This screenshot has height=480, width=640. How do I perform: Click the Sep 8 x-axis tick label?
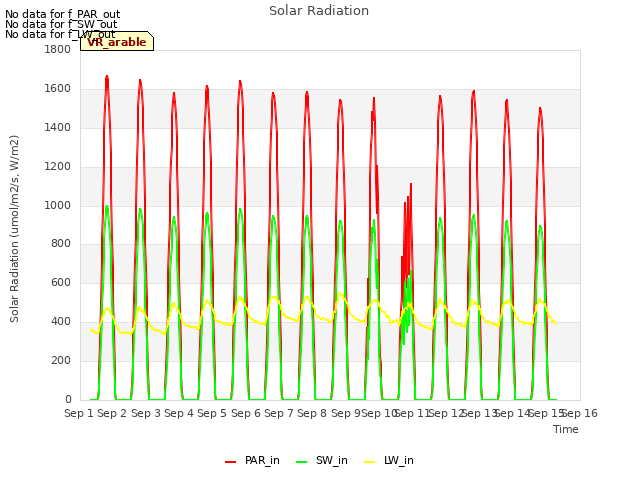pyautogui.click(x=312, y=413)
